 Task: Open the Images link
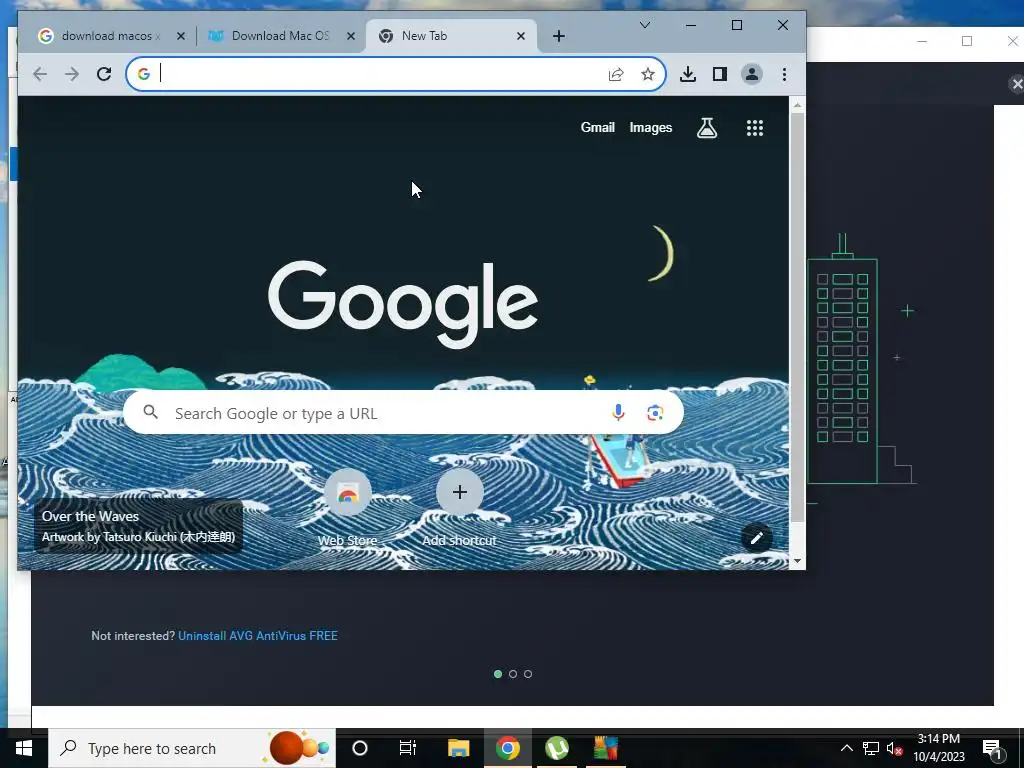[x=650, y=127]
